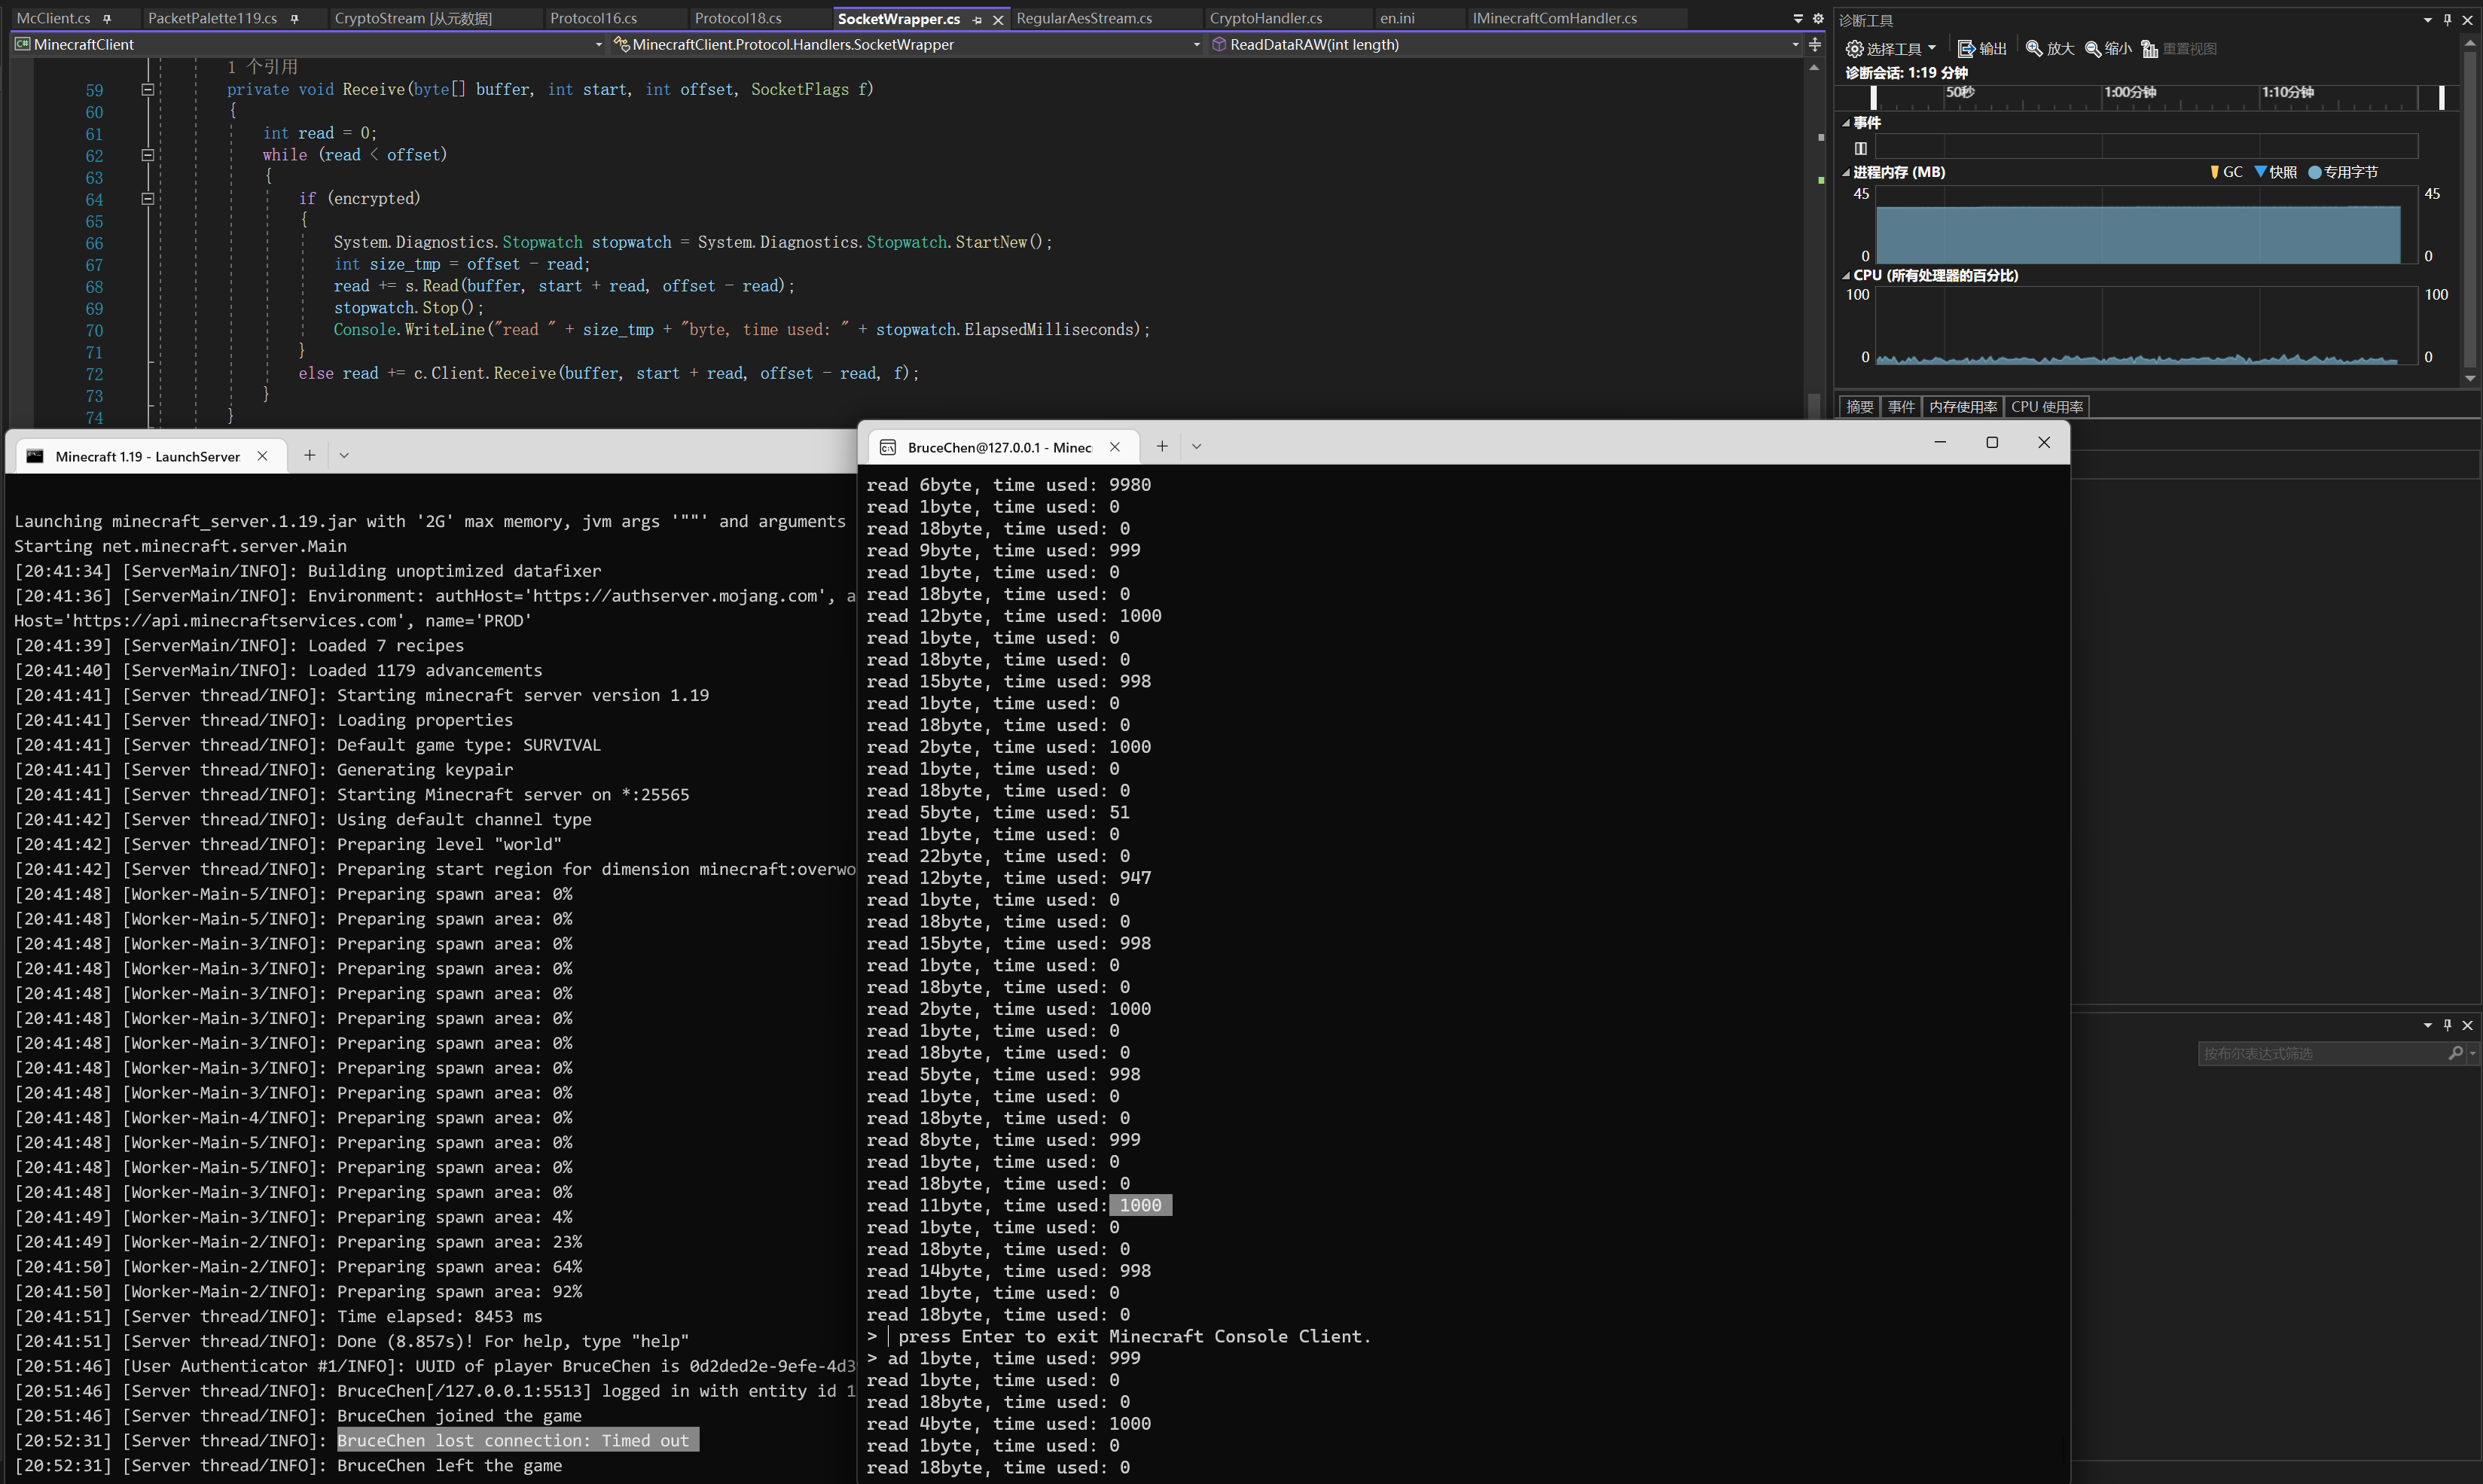Click the 缩小 zoom-out icon in diagnostics
This screenshot has height=1484, width=2483.
click(2106, 48)
